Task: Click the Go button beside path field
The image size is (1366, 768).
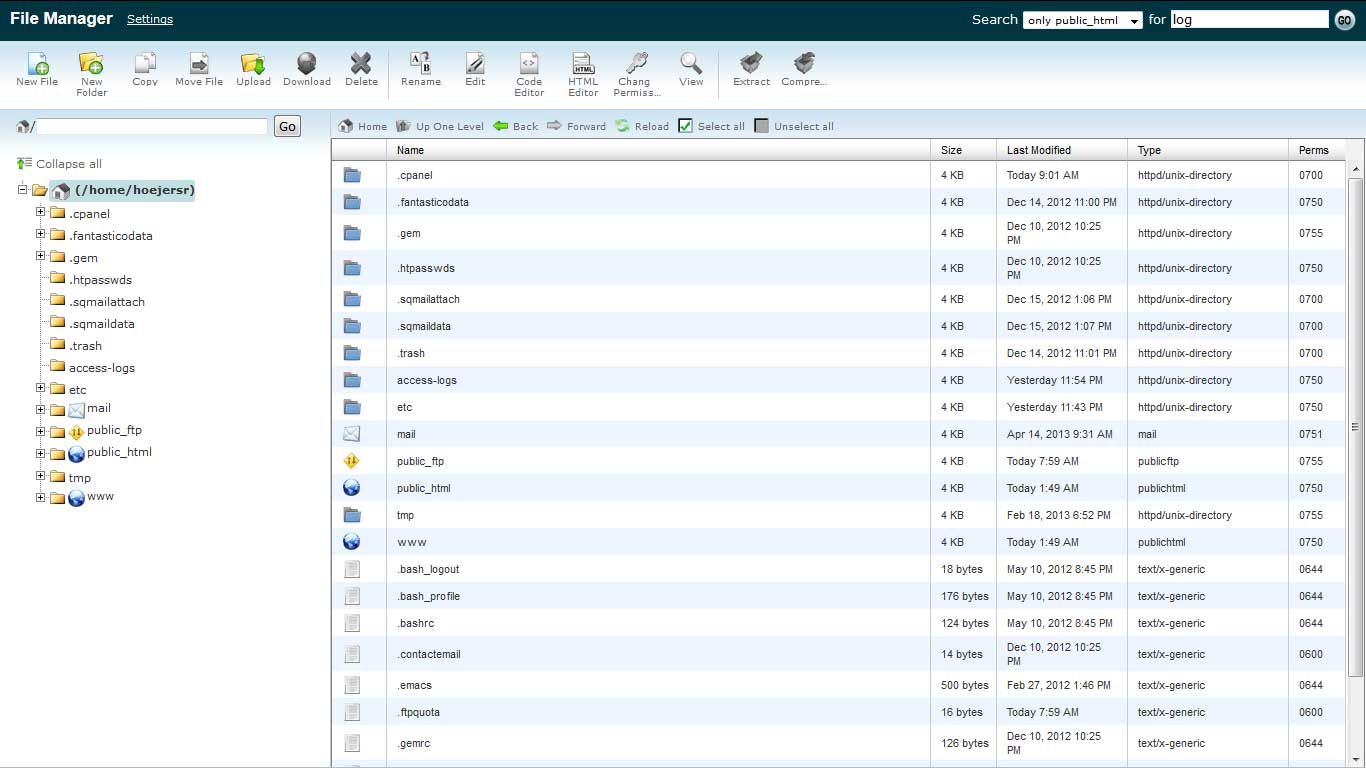Action: coord(287,126)
